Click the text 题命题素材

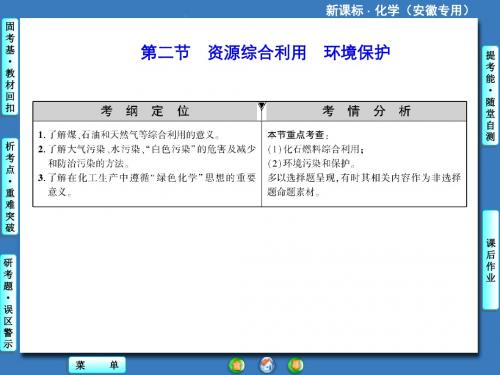(x=293, y=192)
